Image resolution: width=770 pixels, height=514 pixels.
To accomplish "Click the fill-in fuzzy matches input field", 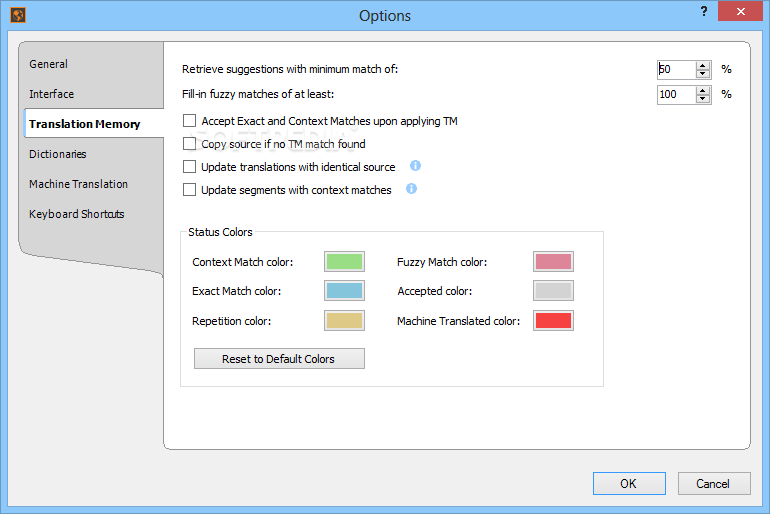I will [x=675, y=95].
